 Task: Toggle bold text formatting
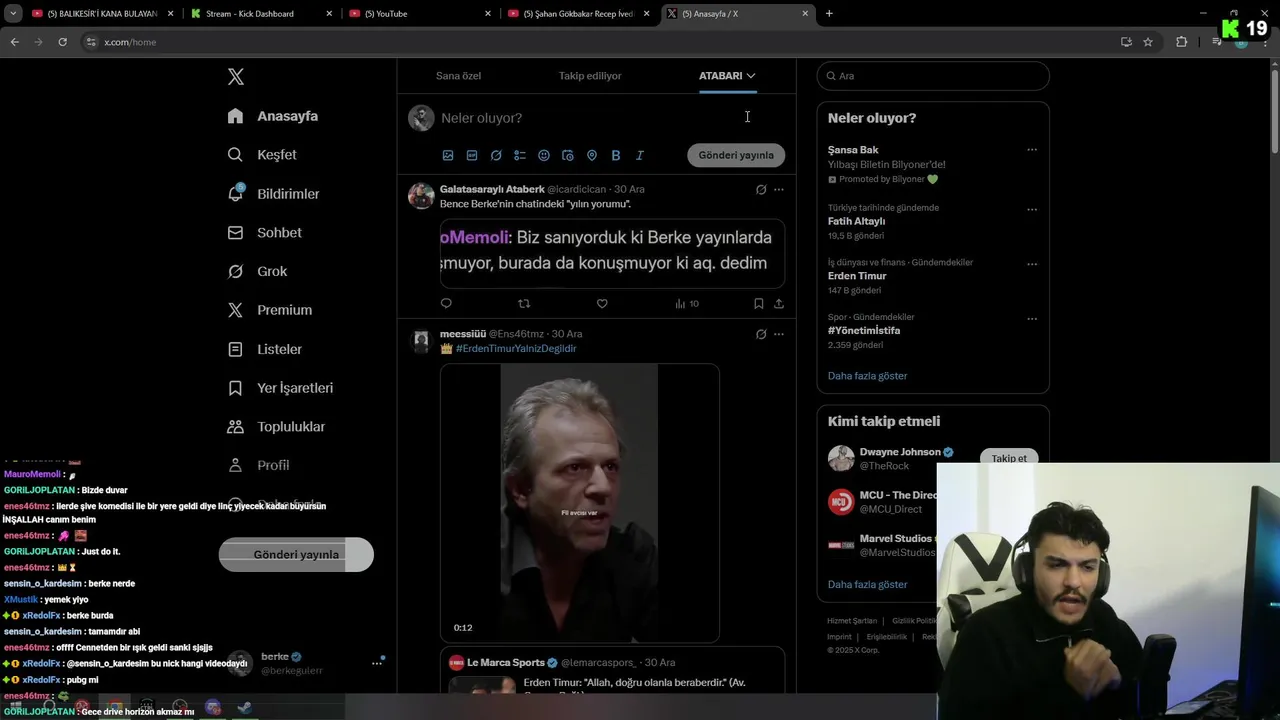pos(616,155)
